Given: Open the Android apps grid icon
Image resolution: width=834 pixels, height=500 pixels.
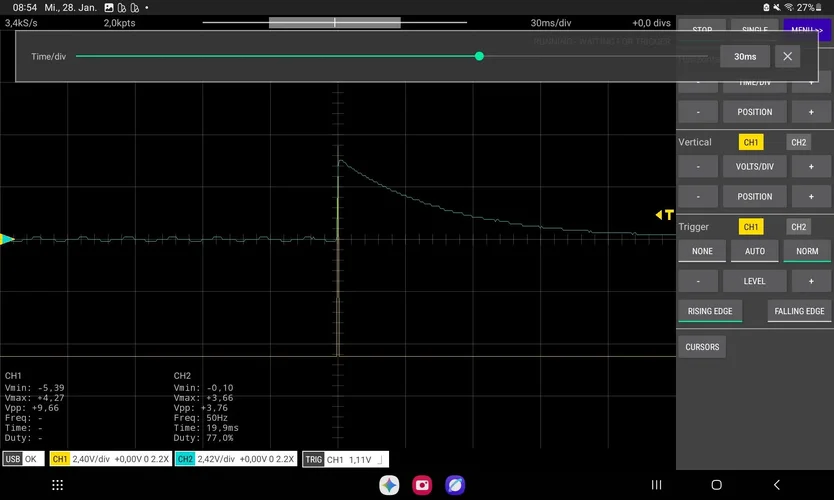Looking at the screenshot, I should [57, 485].
